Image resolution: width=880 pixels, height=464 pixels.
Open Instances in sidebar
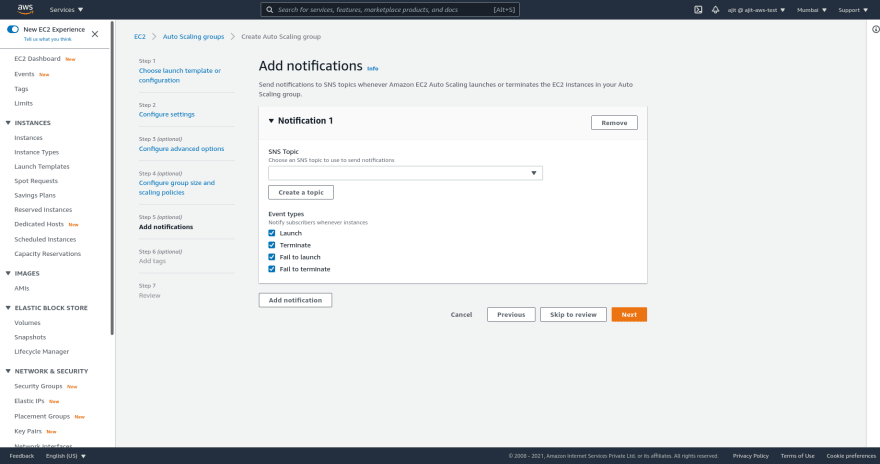(x=28, y=137)
